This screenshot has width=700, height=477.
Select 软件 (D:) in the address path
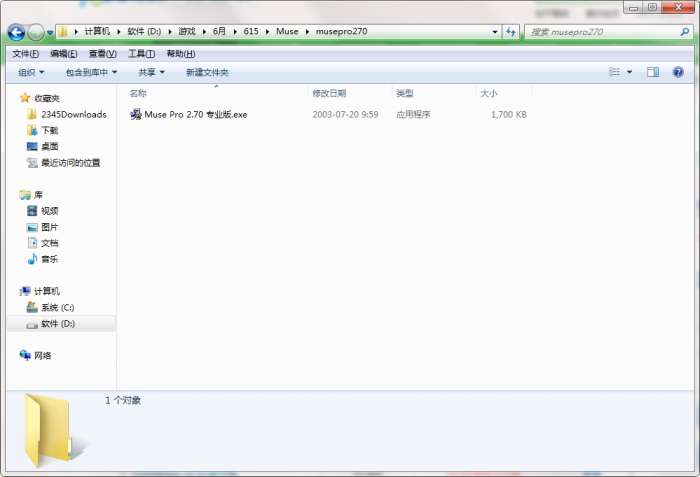click(x=144, y=32)
